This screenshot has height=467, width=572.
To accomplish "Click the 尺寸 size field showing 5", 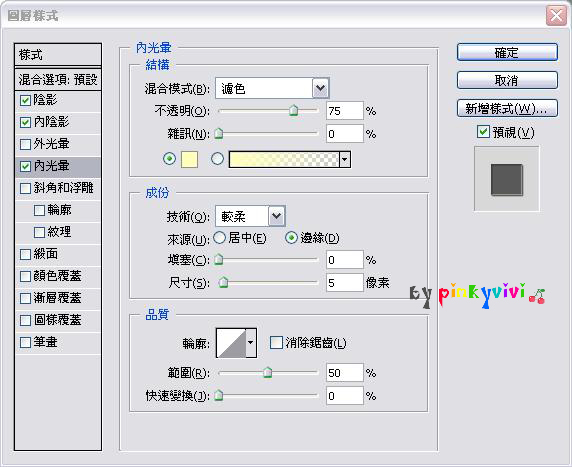I will tap(345, 282).
